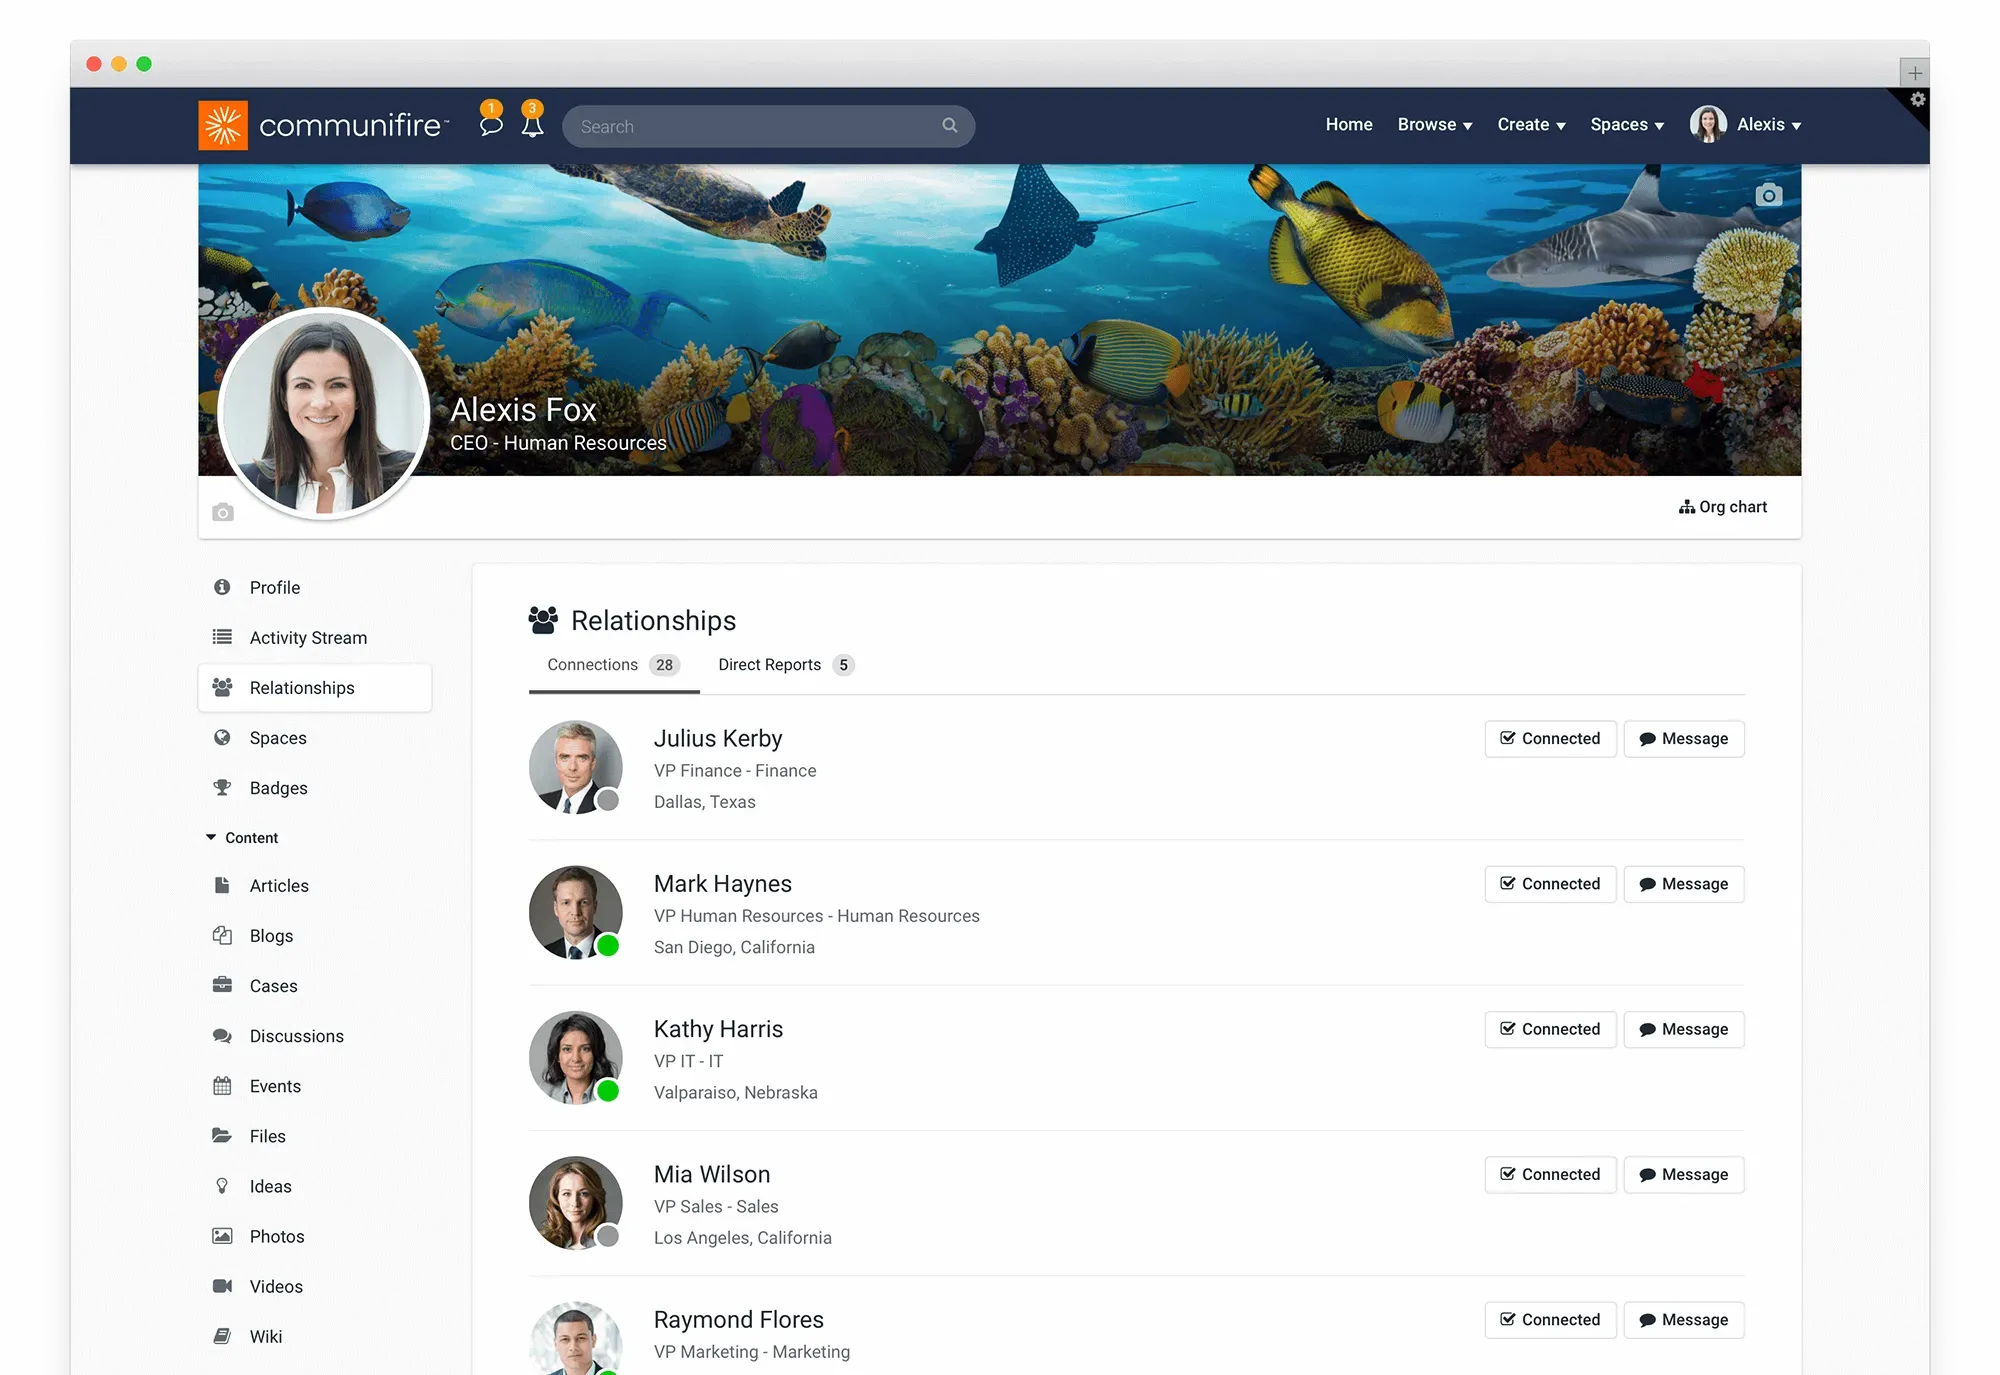Image resolution: width=2000 pixels, height=1375 pixels.
Task: Click the Cases briefcase icon
Action: click(222, 985)
